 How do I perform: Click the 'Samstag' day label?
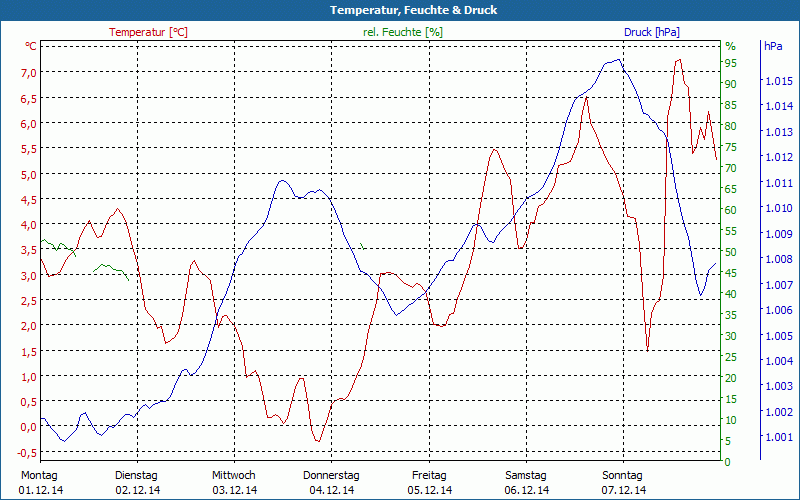point(526,476)
